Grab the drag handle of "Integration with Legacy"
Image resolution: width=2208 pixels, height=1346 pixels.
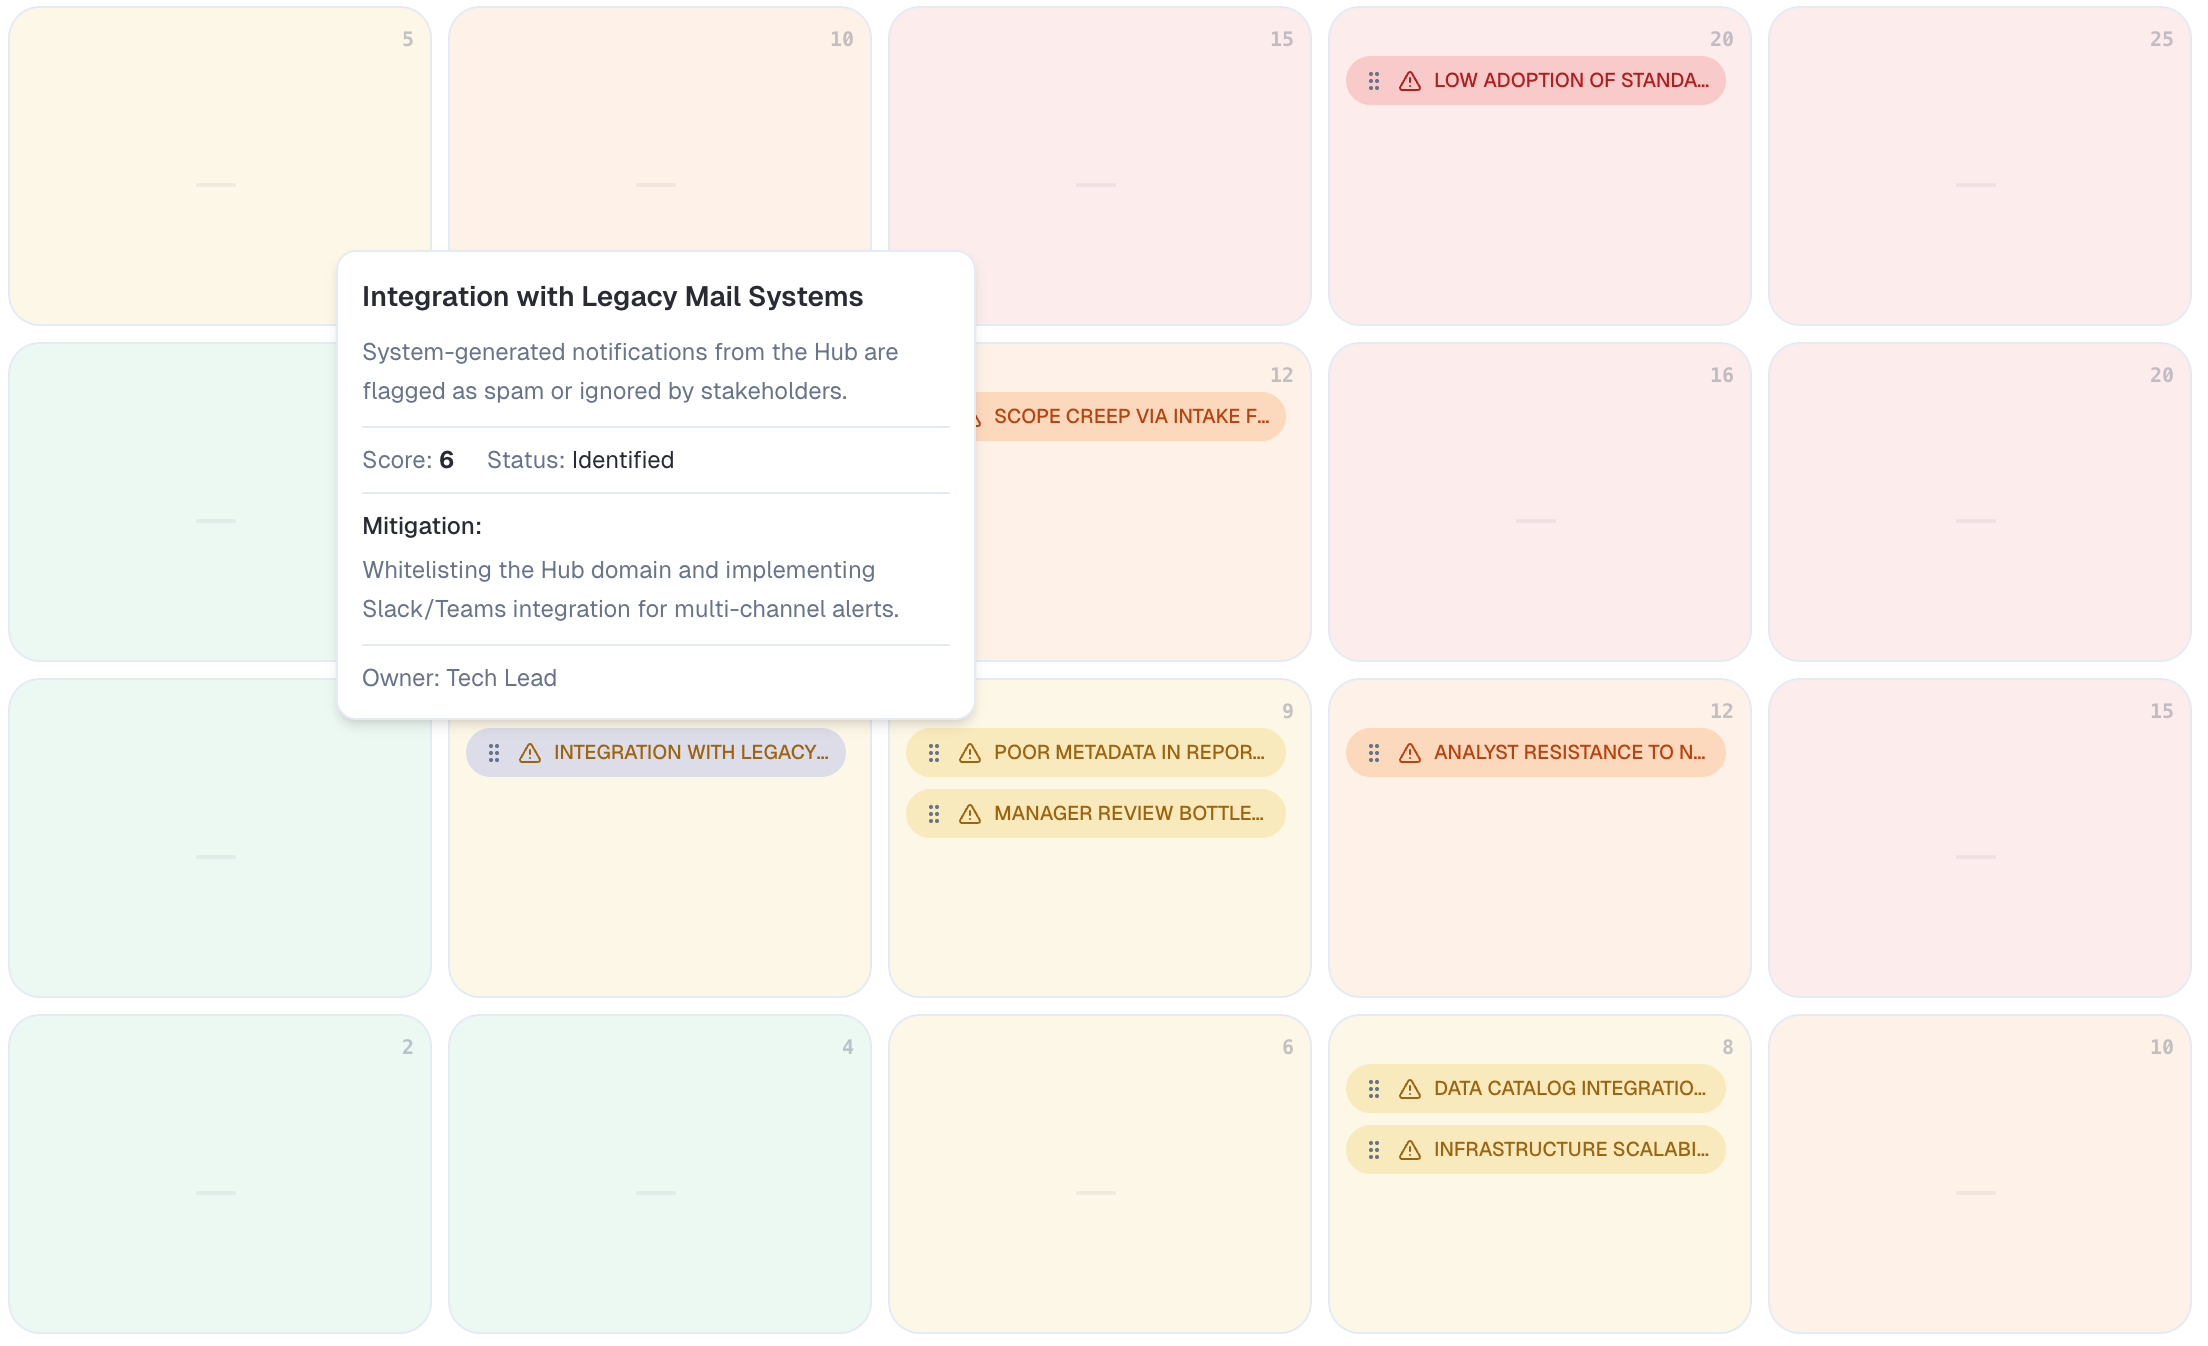click(494, 752)
